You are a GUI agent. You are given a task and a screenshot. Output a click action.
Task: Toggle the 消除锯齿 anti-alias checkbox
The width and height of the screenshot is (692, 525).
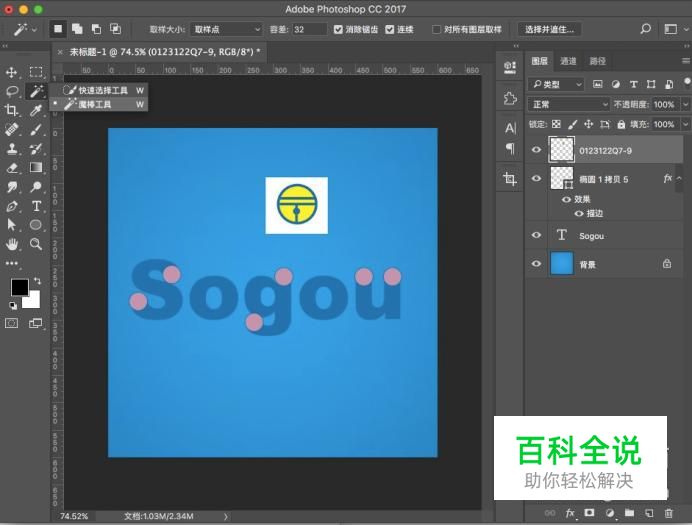tap(338, 30)
